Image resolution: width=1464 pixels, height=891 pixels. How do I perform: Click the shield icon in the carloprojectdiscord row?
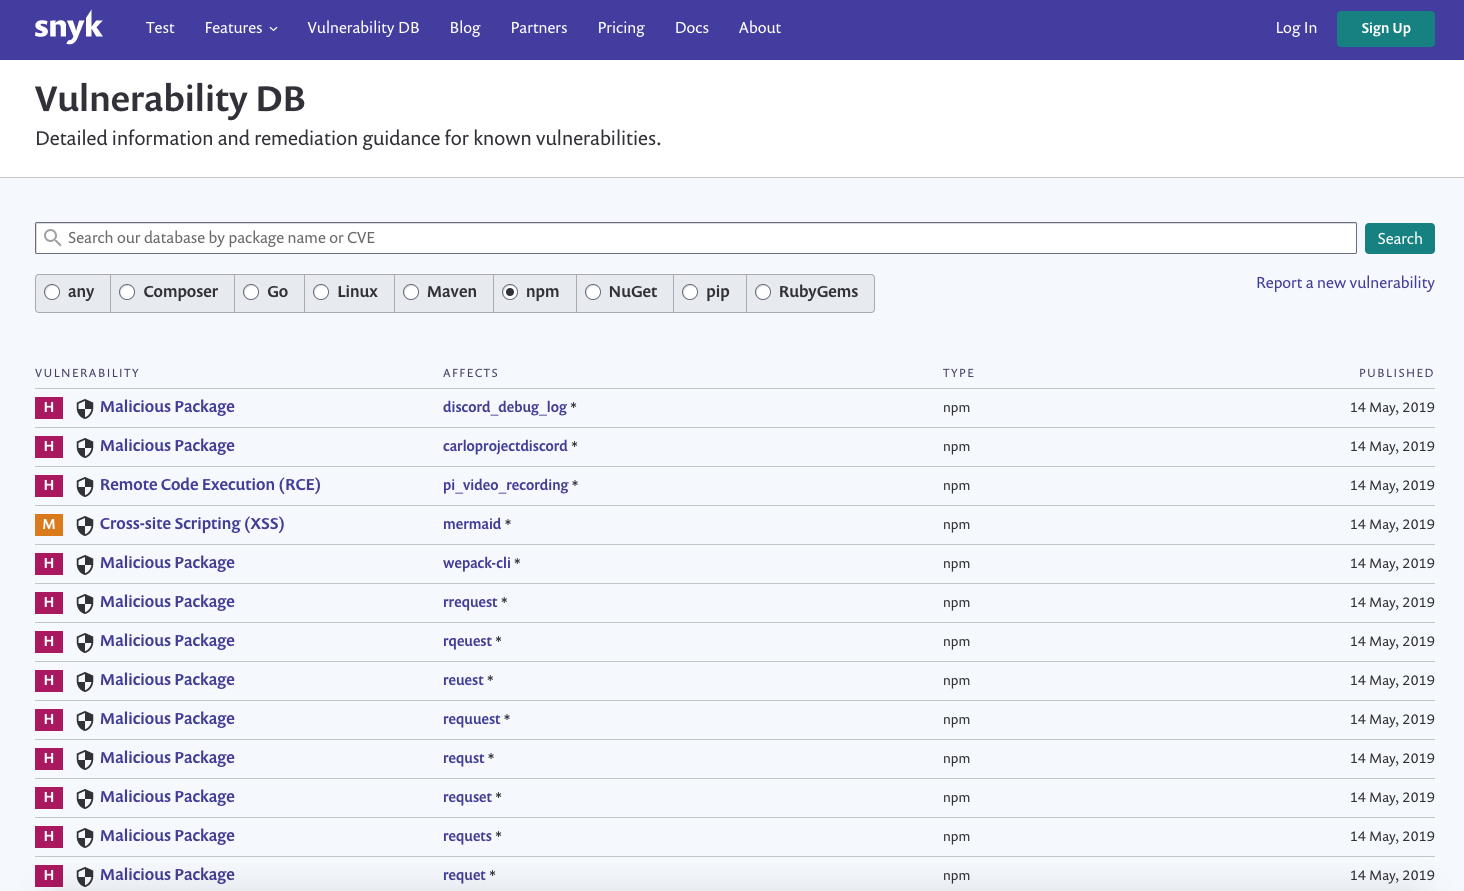click(85, 447)
